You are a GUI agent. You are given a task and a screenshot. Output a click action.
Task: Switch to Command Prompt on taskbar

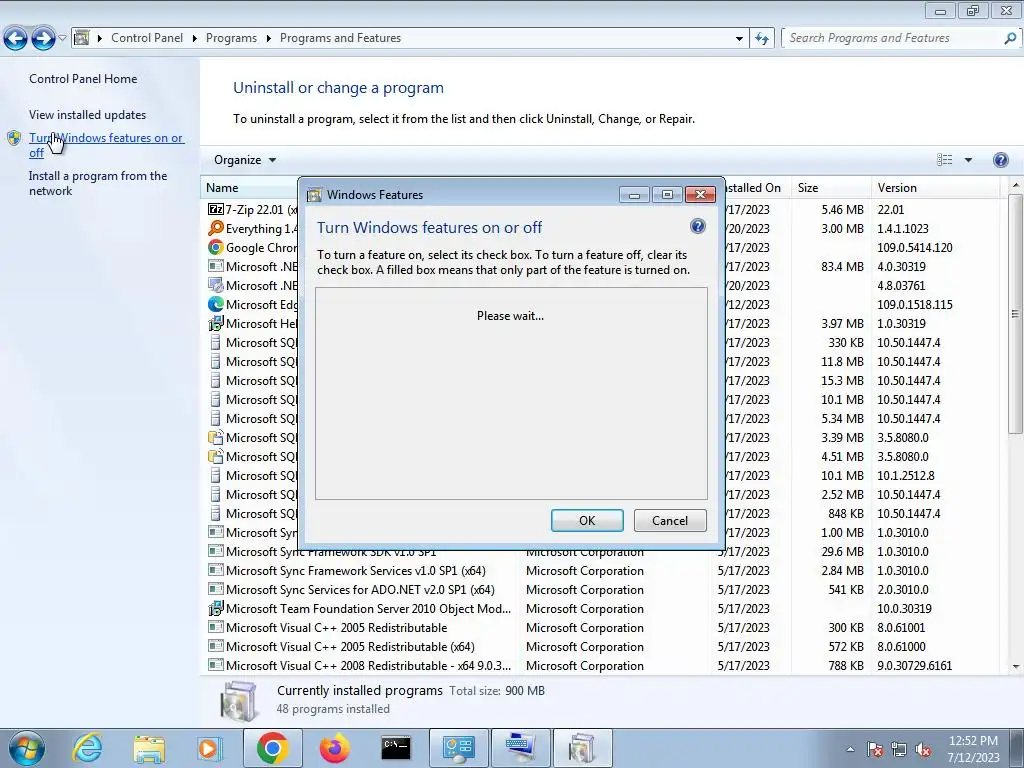pos(396,748)
